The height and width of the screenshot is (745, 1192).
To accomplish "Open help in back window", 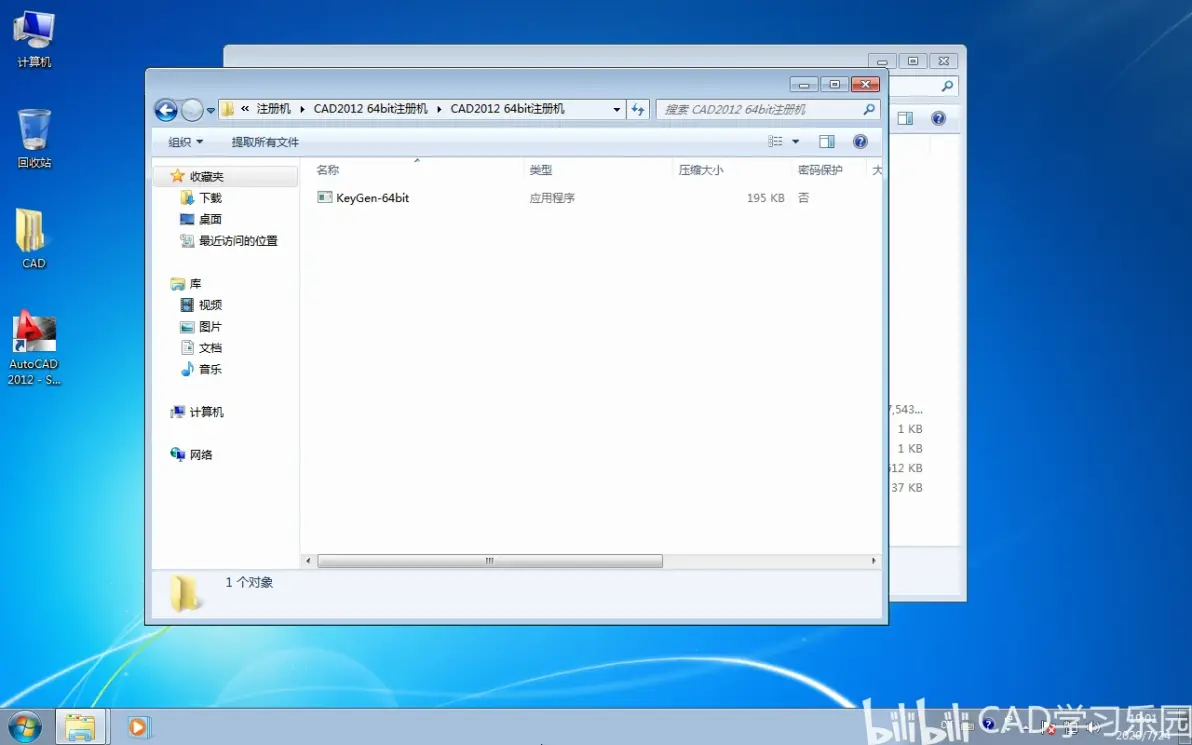I will 938,118.
